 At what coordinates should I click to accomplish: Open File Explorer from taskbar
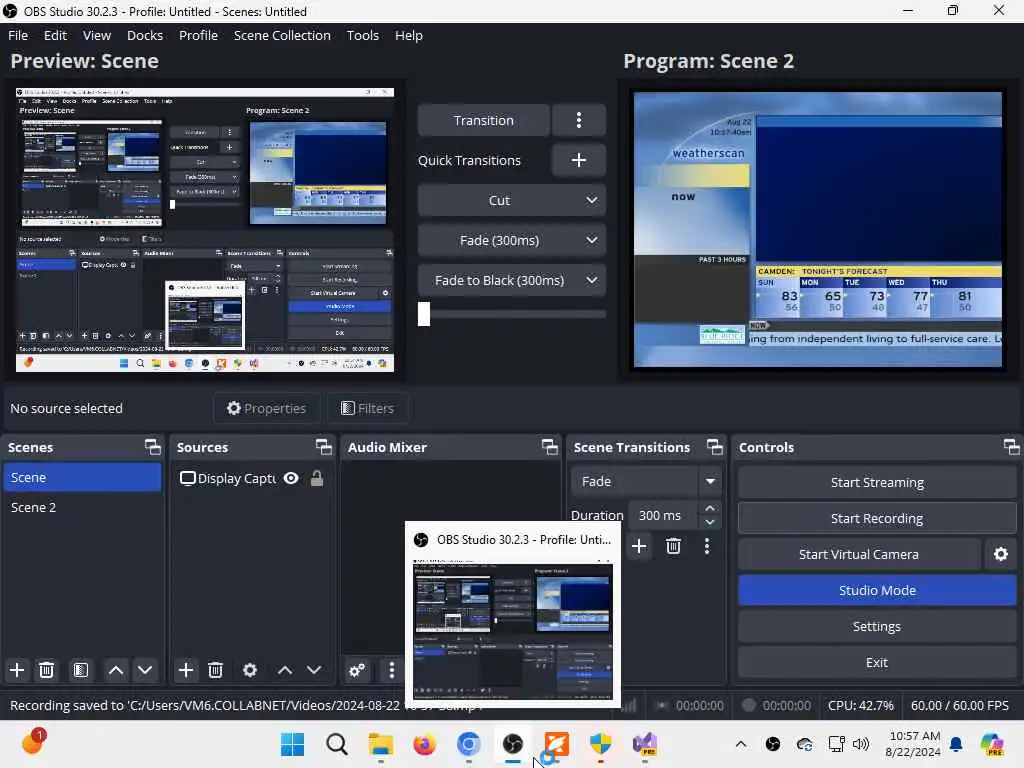[380, 744]
